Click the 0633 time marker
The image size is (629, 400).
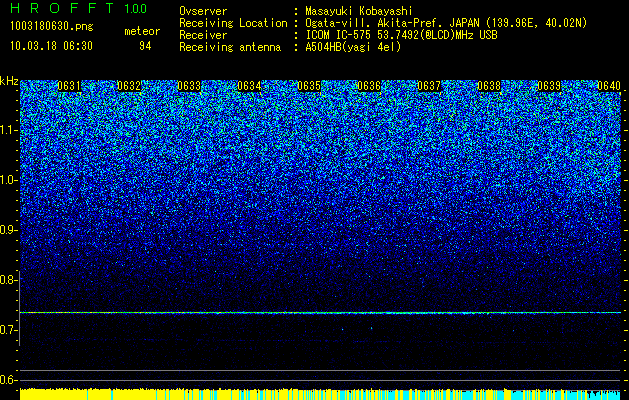(189, 86)
